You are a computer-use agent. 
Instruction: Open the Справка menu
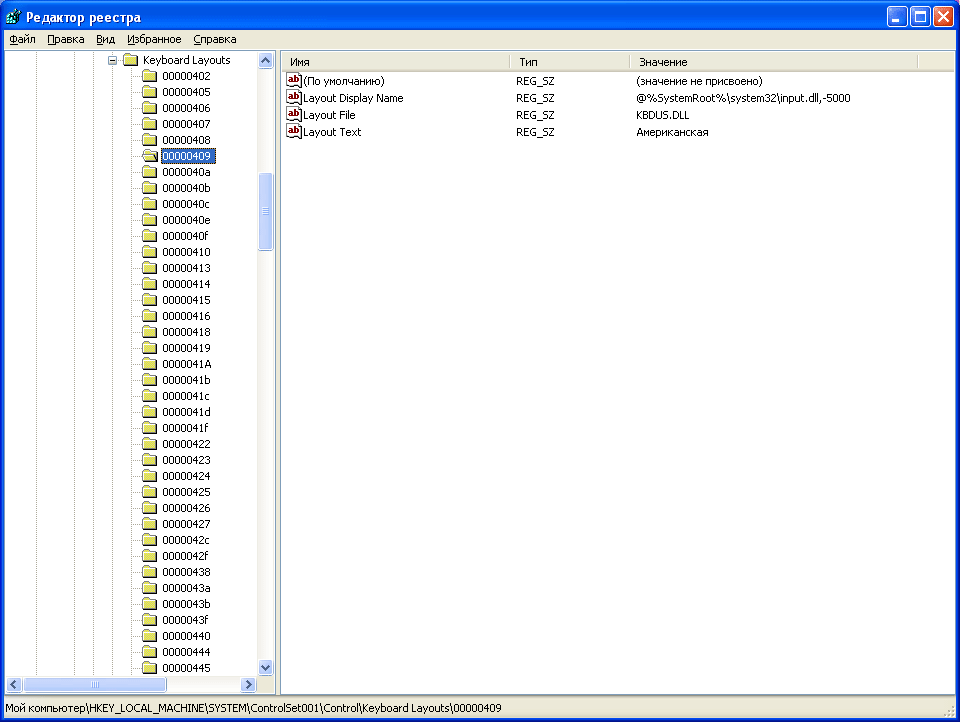pyautogui.click(x=214, y=39)
